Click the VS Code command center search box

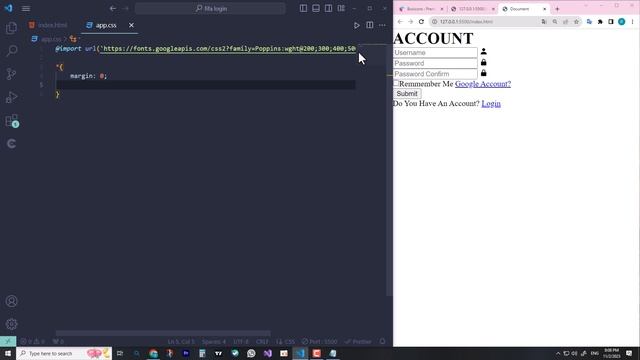(x=210, y=9)
